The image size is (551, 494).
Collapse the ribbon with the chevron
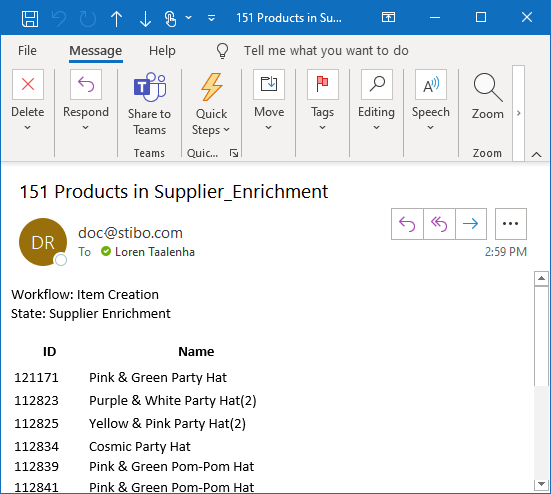[536, 154]
